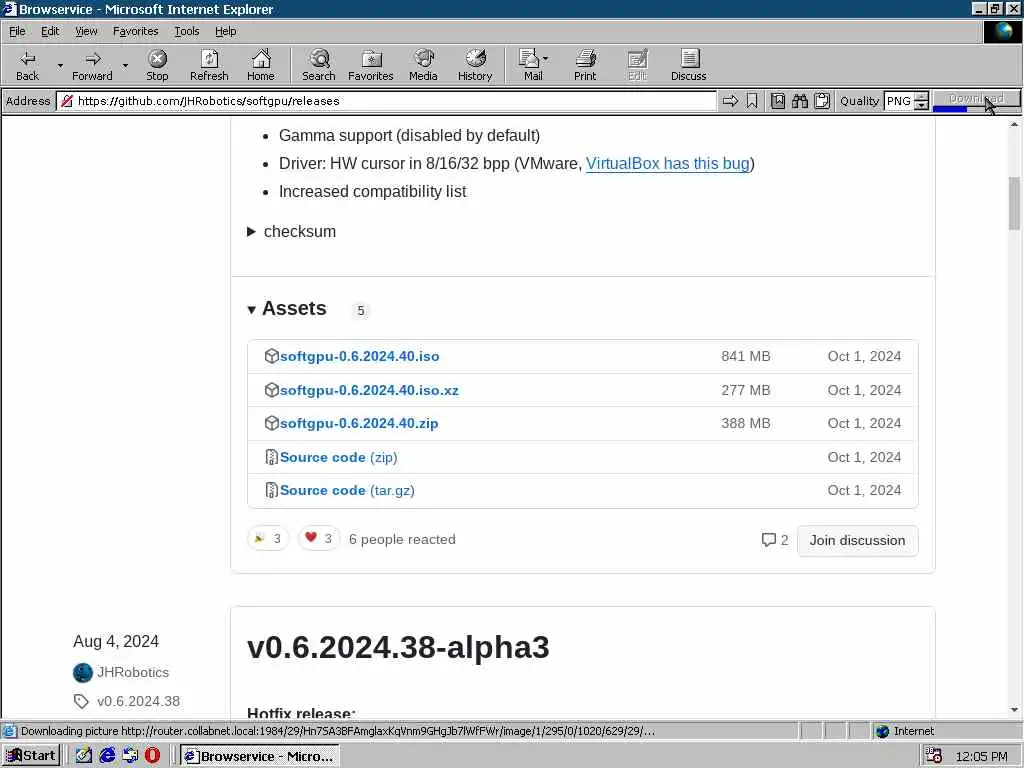
Task: Go to Home page via toolbar
Action: point(261,65)
